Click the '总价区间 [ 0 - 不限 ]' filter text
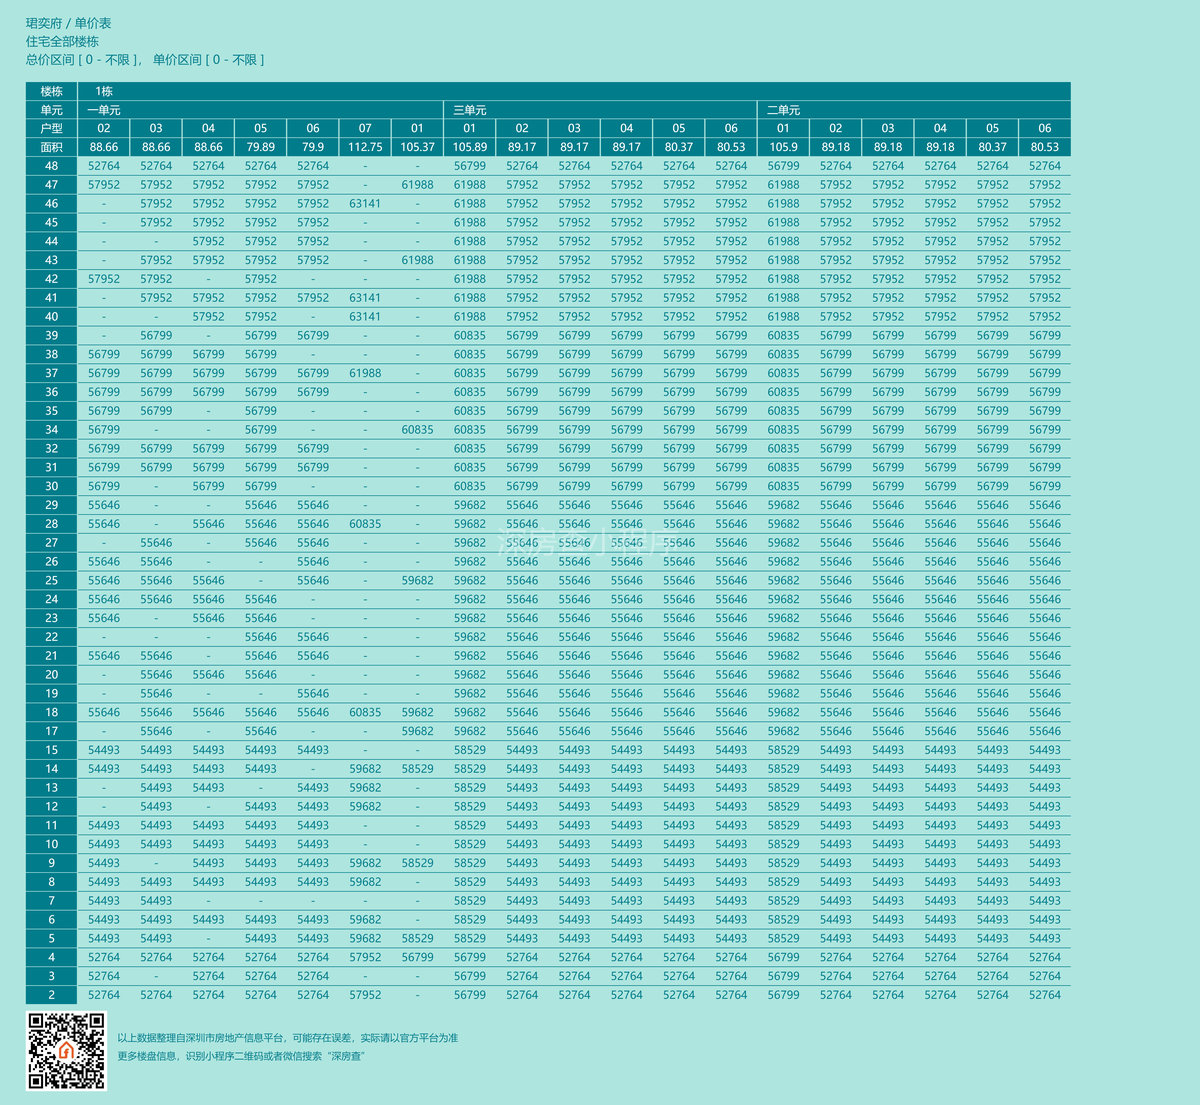This screenshot has width=1200, height=1105. (84, 60)
